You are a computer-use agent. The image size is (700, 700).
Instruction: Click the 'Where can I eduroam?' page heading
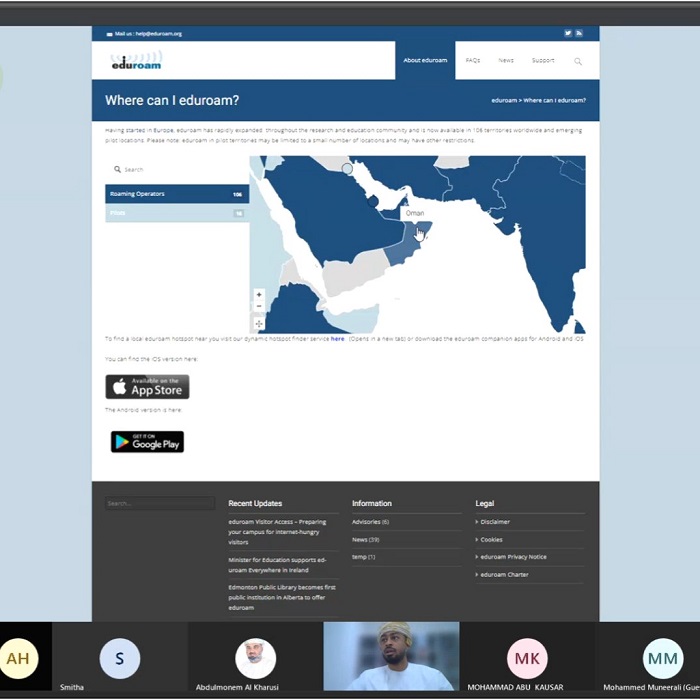tap(172, 100)
